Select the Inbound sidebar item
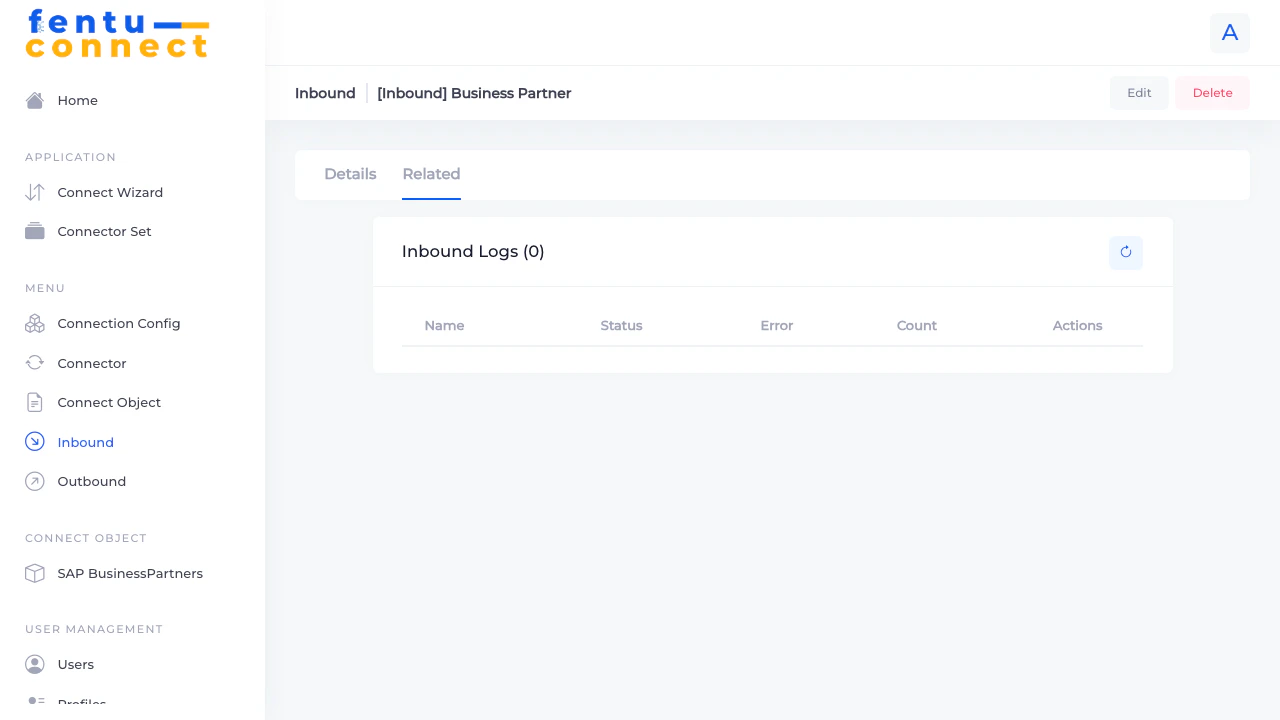Image resolution: width=1280 pixels, height=720 pixels. [x=85, y=442]
